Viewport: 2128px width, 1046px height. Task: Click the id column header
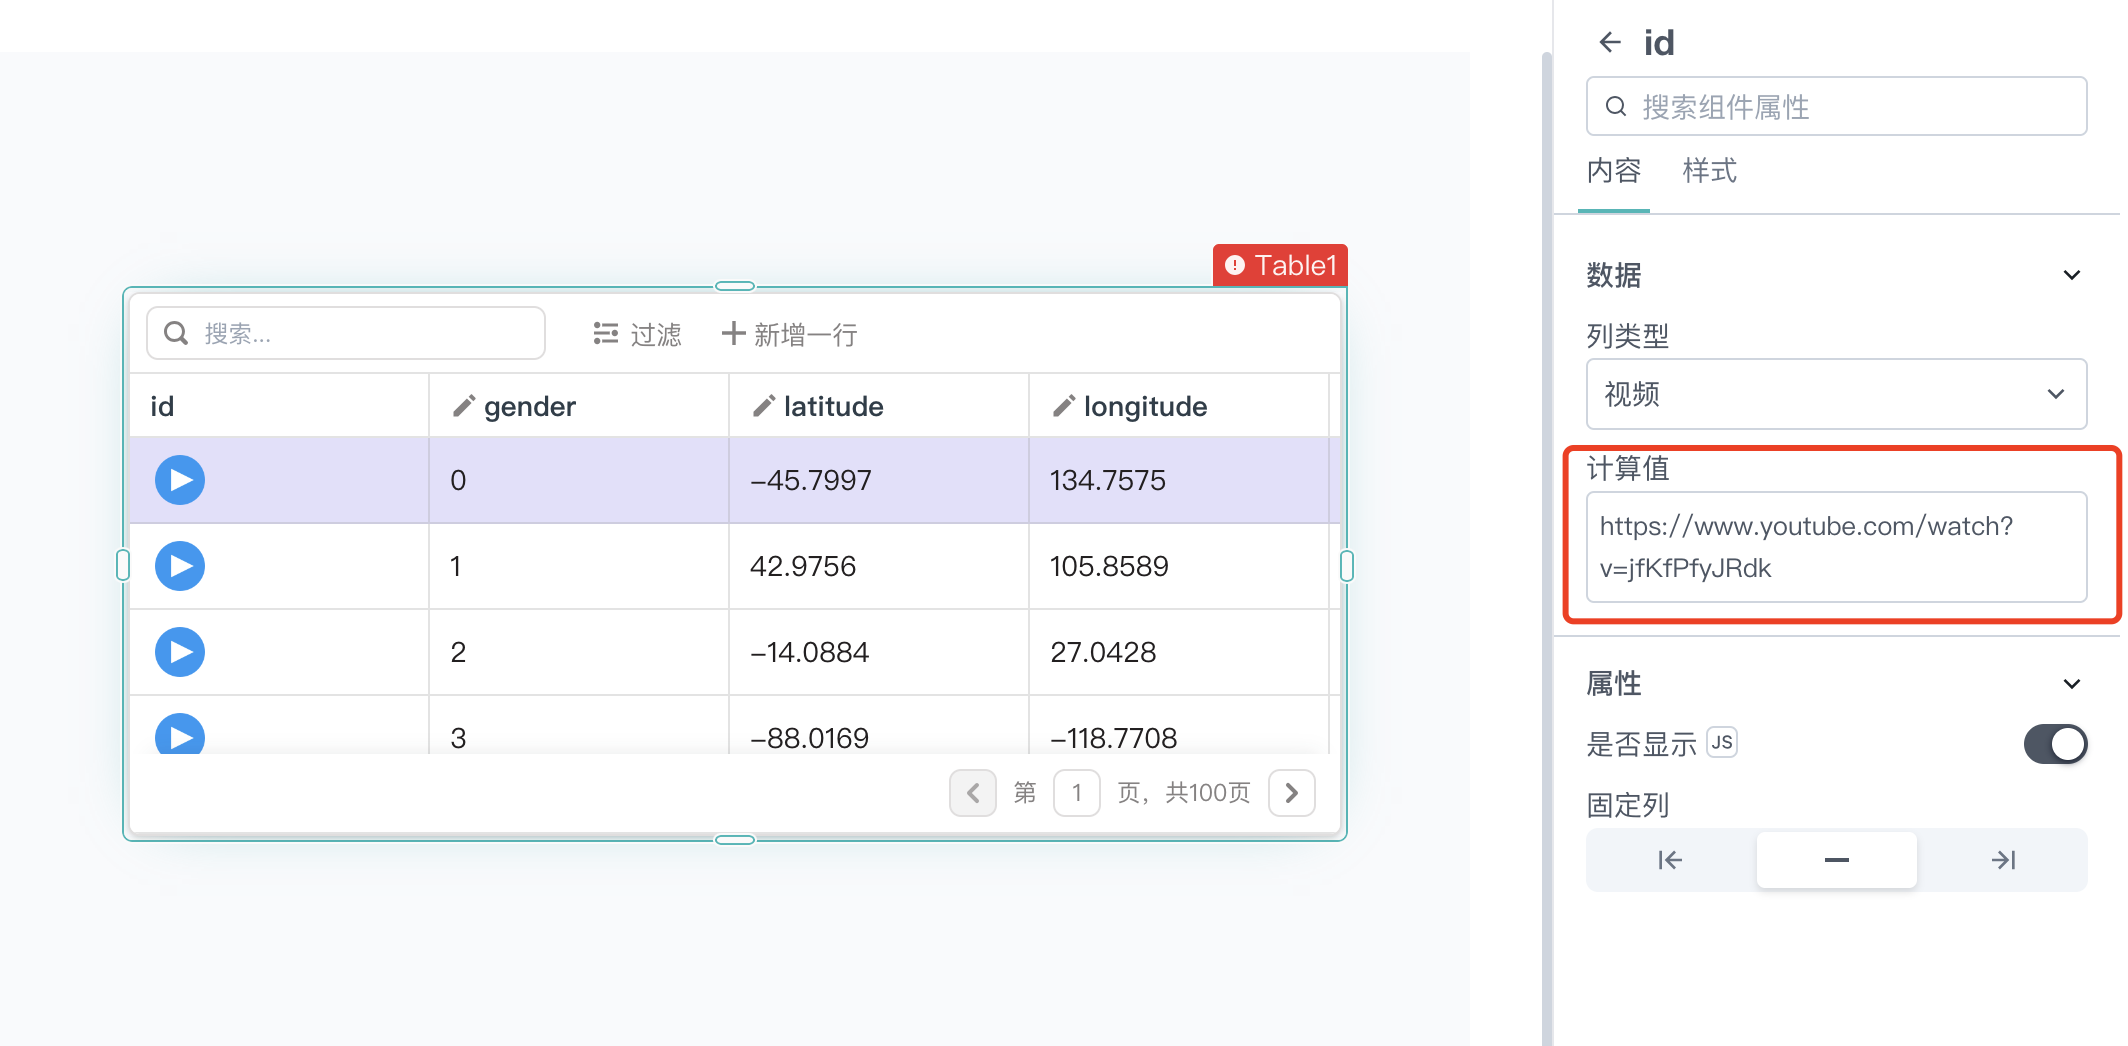coord(279,406)
